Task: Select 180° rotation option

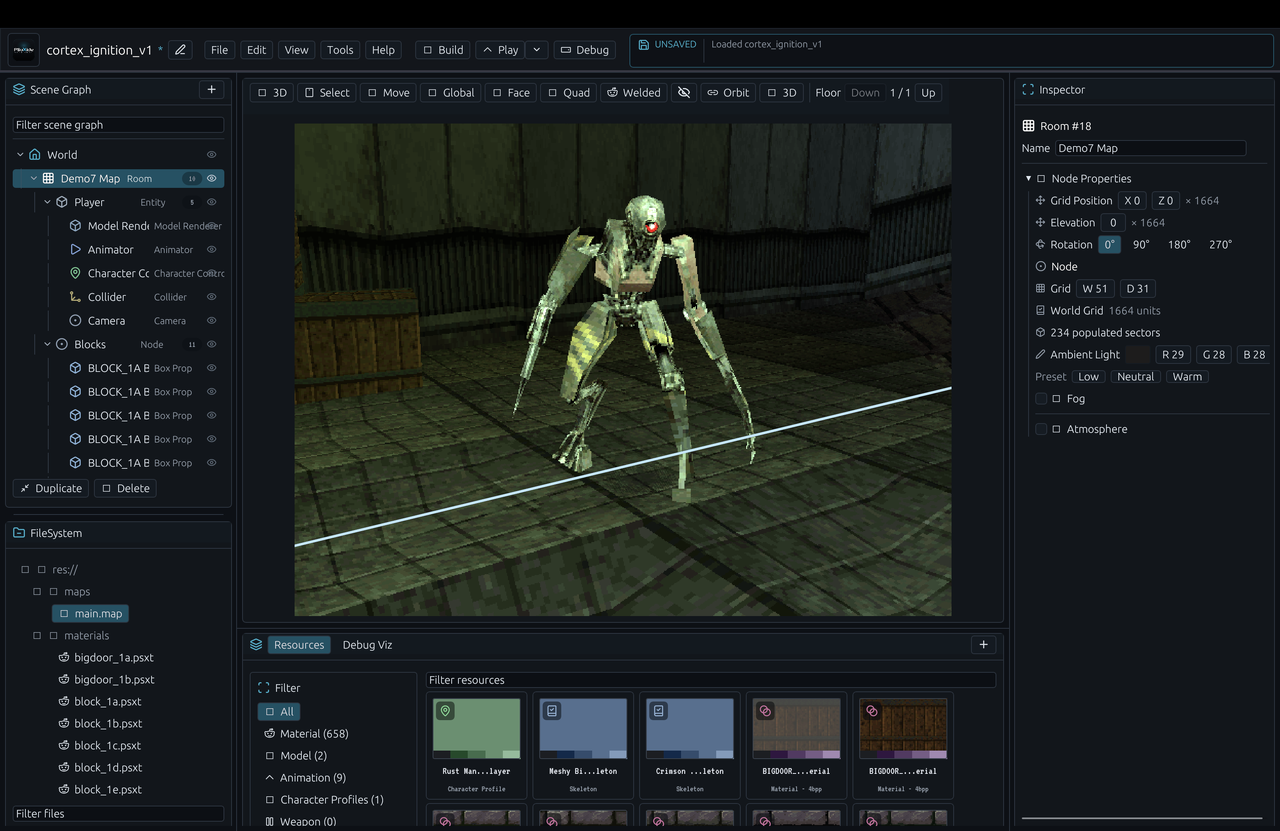Action: pyautogui.click(x=1179, y=244)
